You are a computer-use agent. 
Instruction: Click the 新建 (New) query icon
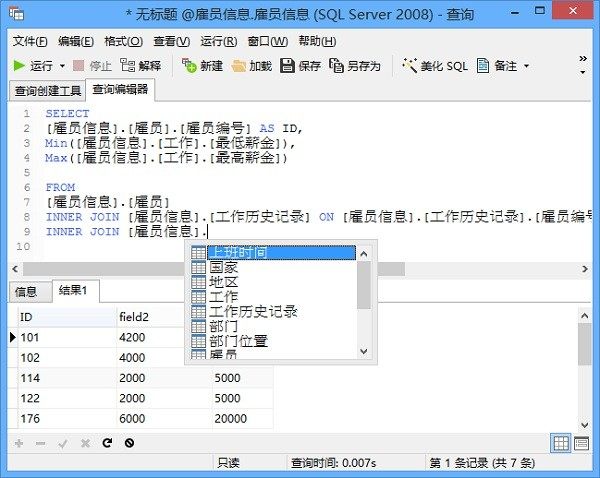click(x=203, y=66)
